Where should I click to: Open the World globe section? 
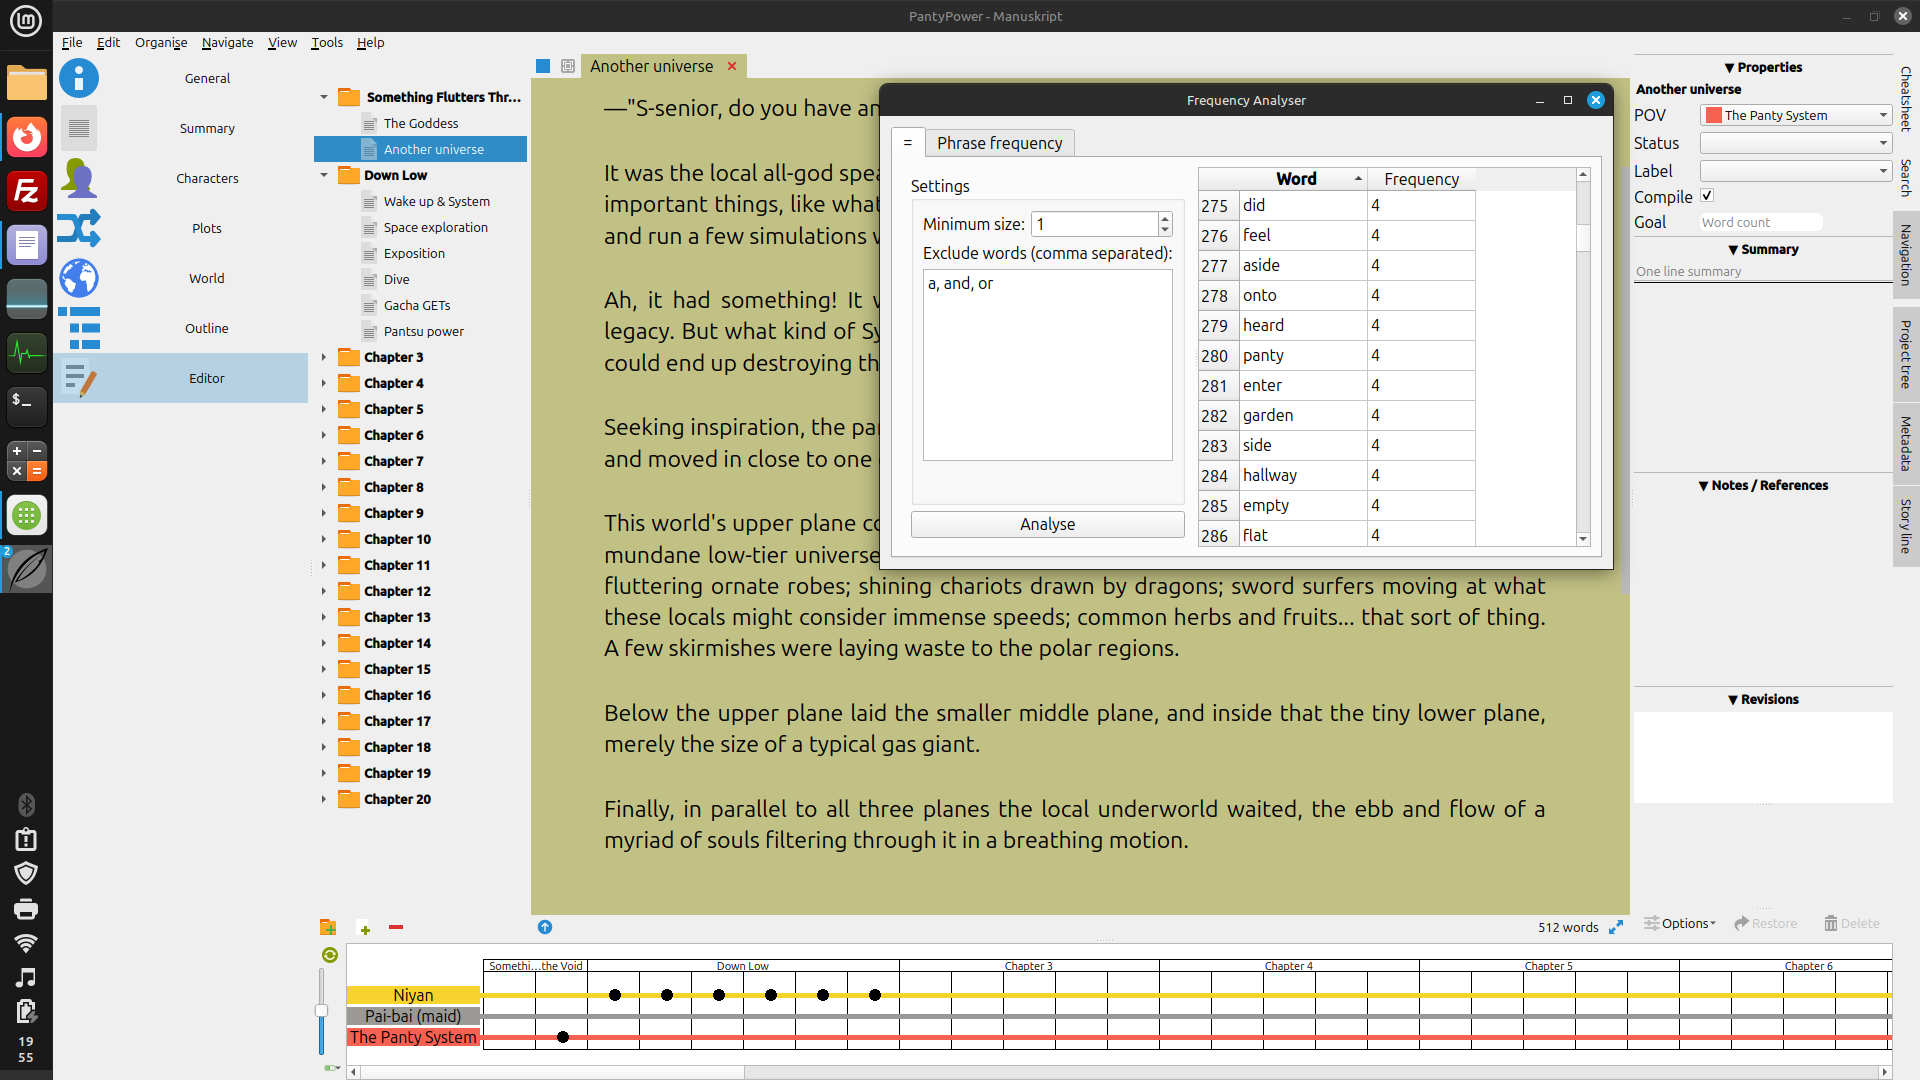(79, 278)
